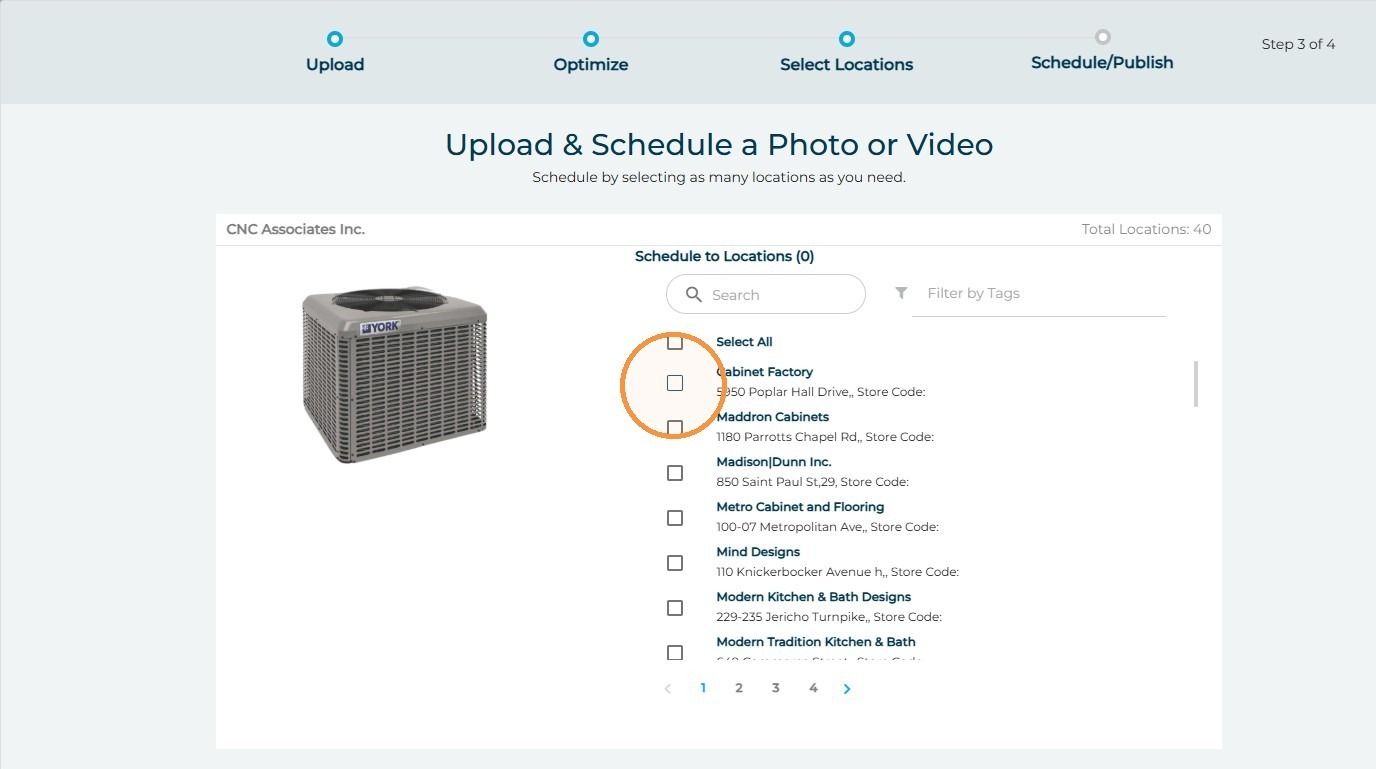Click the Search locations input field
Image resolution: width=1376 pixels, height=769 pixels.
coord(766,294)
